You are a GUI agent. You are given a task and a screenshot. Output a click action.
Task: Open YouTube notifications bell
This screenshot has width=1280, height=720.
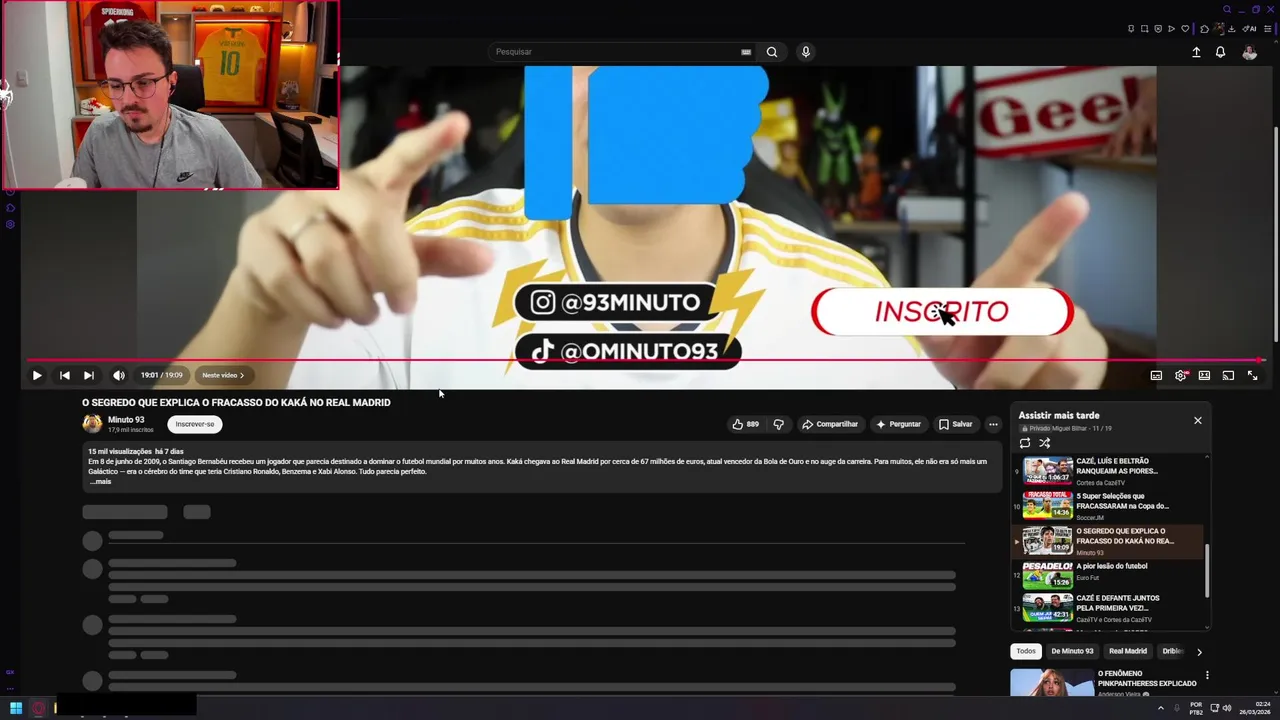pyautogui.click(x=1220, y=52)
